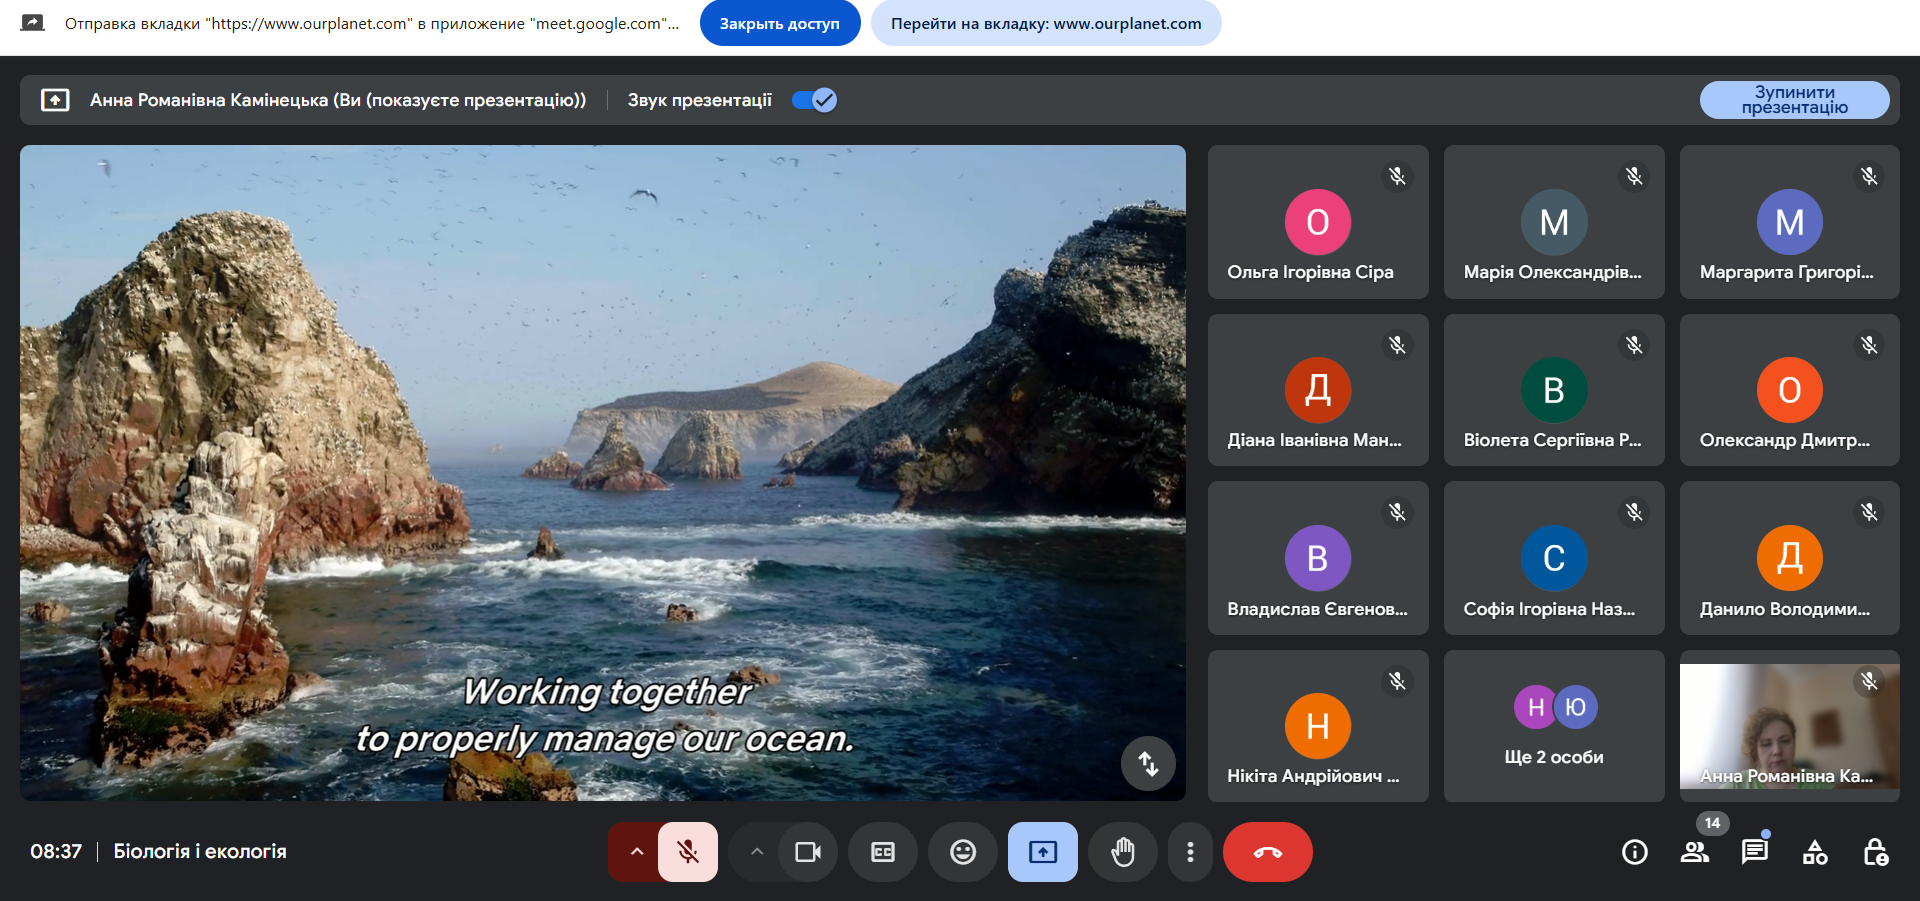Open host controls lock icon
1920x901 pixels.
[1875, 852]
